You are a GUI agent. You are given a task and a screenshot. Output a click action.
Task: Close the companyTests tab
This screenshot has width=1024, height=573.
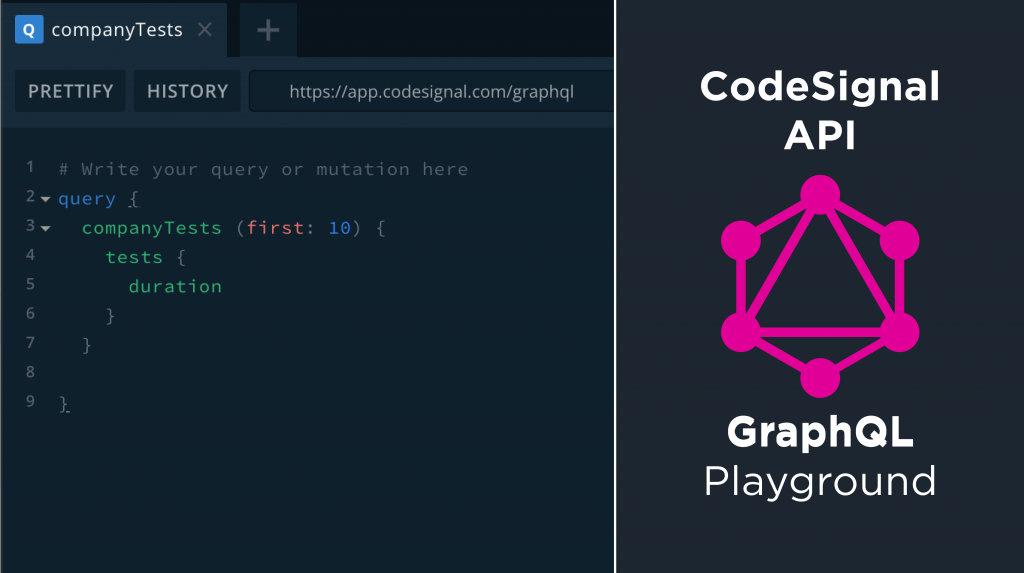tap(204, 29)
